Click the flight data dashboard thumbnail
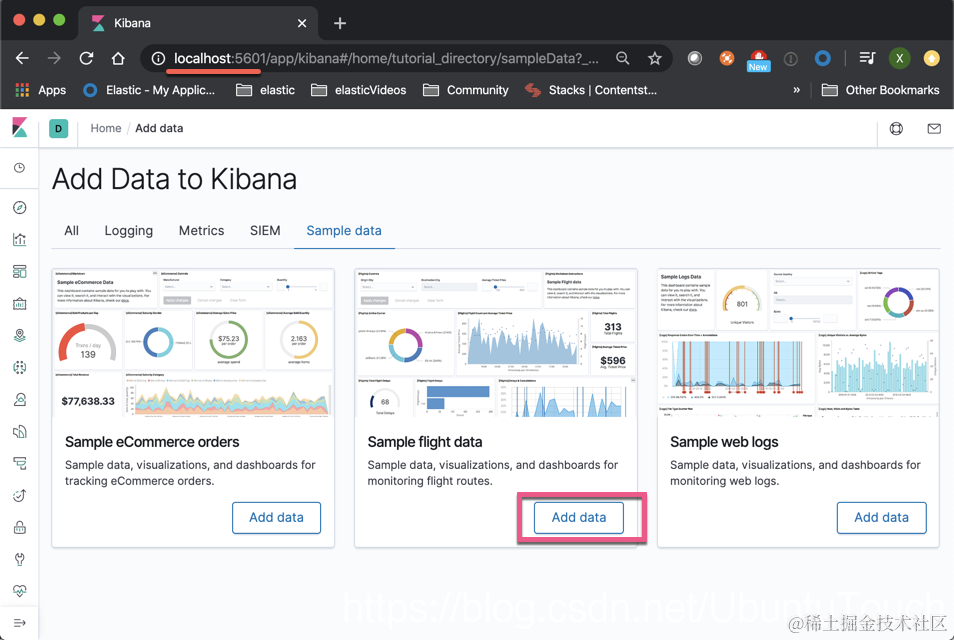 click(496, 343)
